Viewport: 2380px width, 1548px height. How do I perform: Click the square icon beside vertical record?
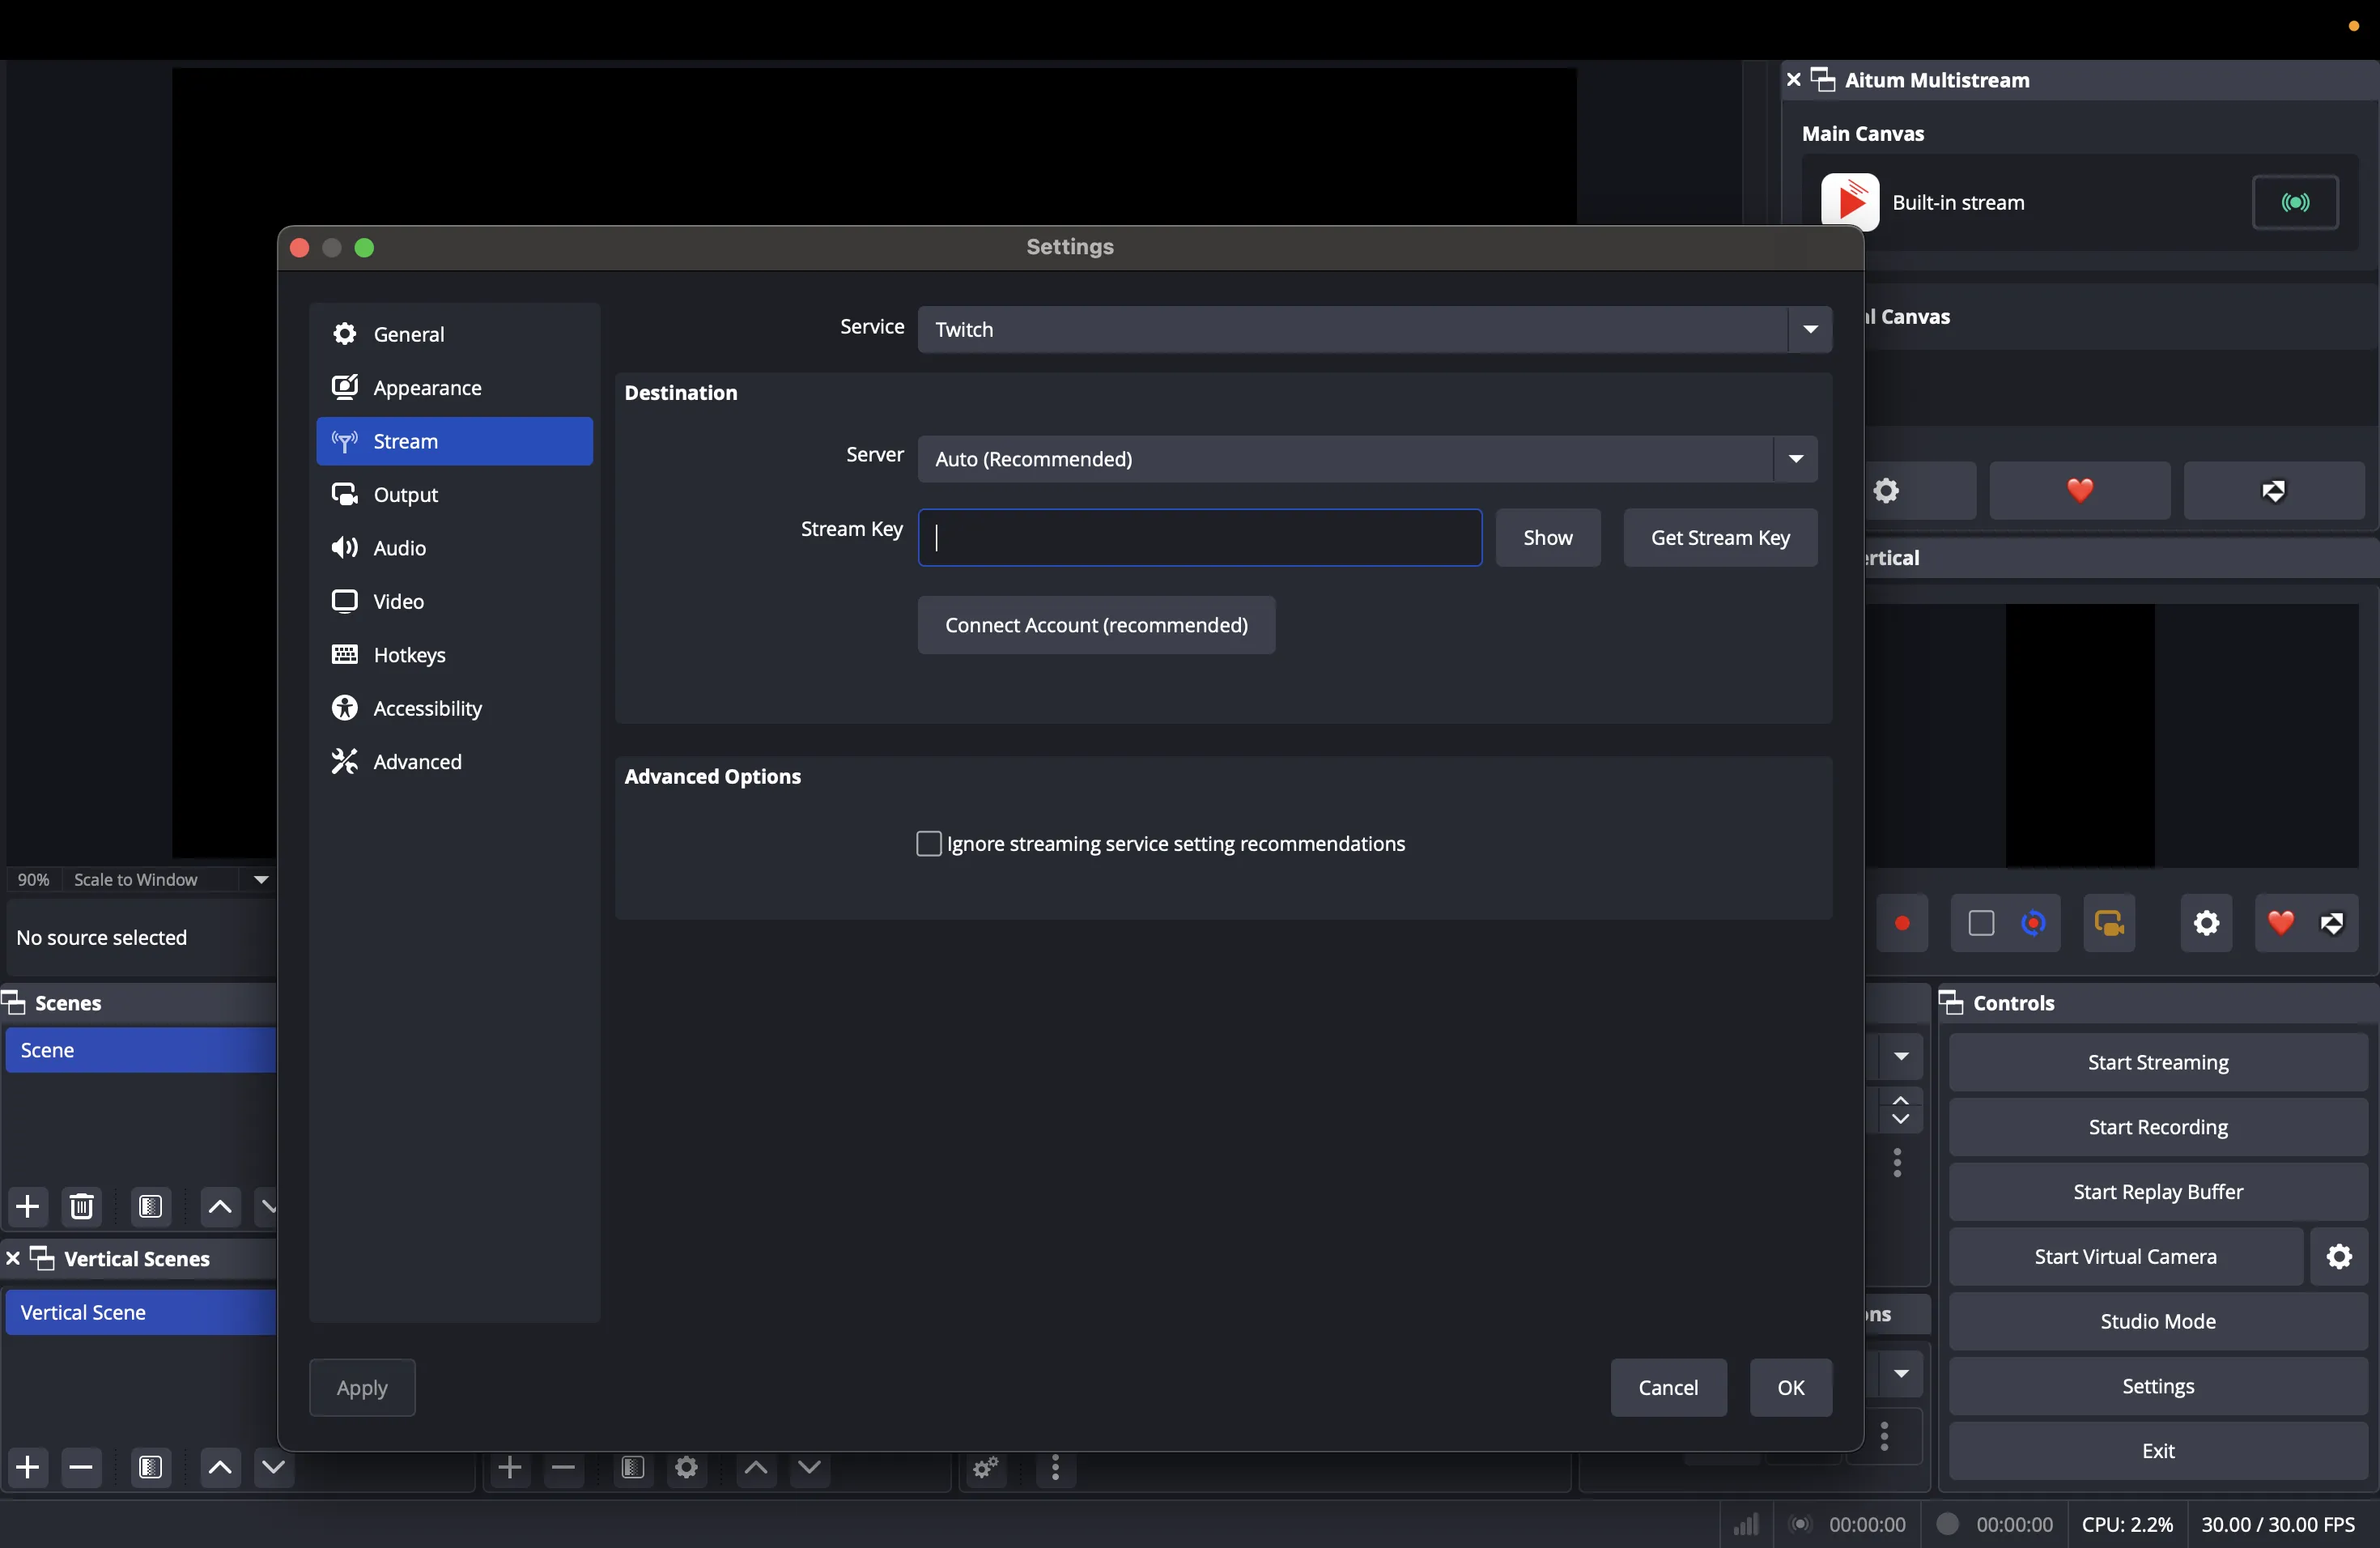tap(1981, 923)
